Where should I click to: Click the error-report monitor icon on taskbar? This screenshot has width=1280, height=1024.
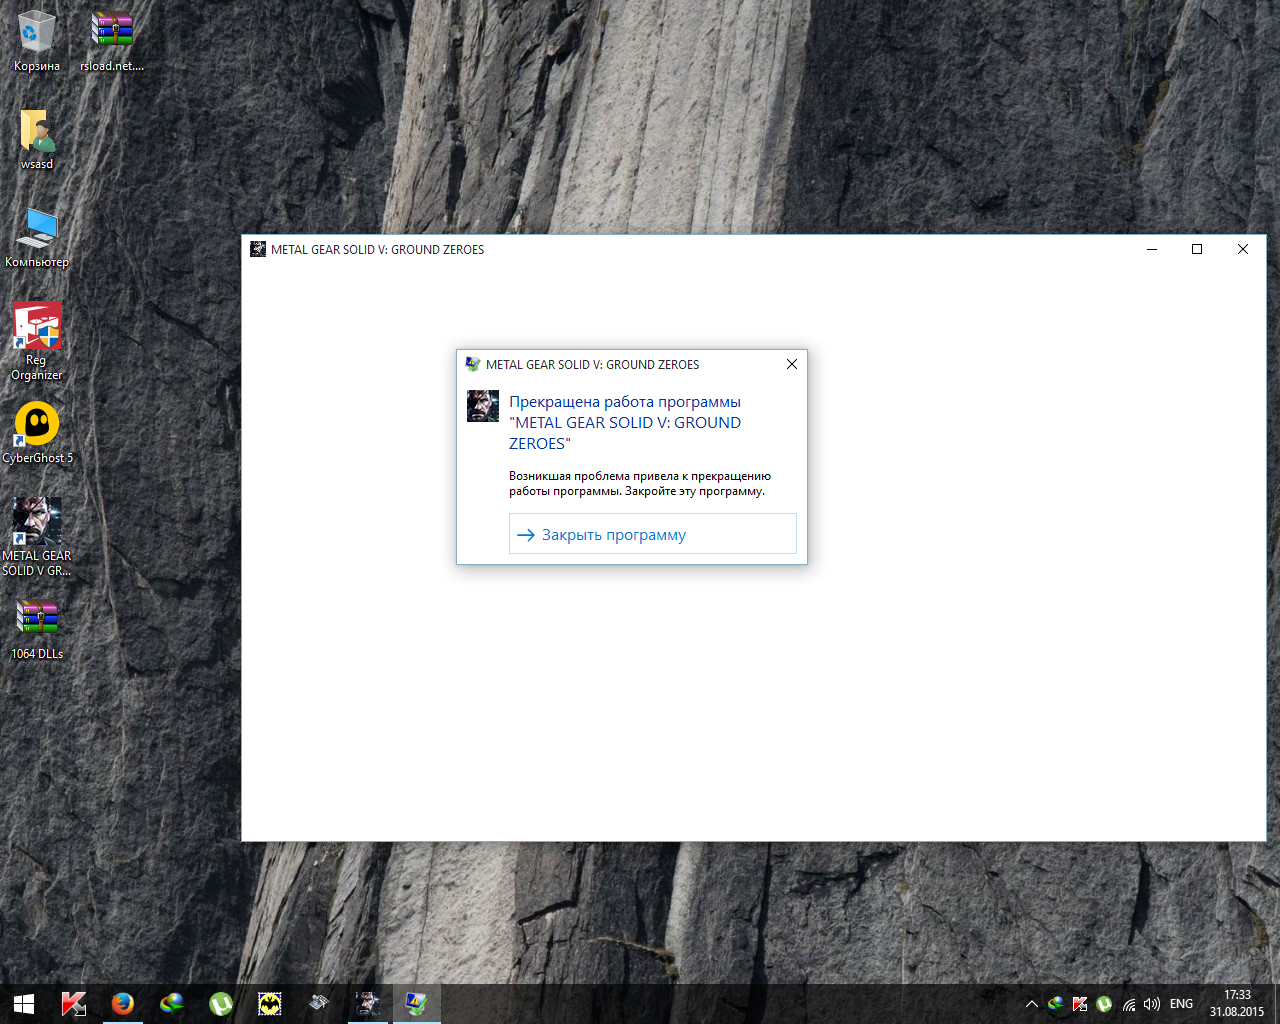[416, 1004]
